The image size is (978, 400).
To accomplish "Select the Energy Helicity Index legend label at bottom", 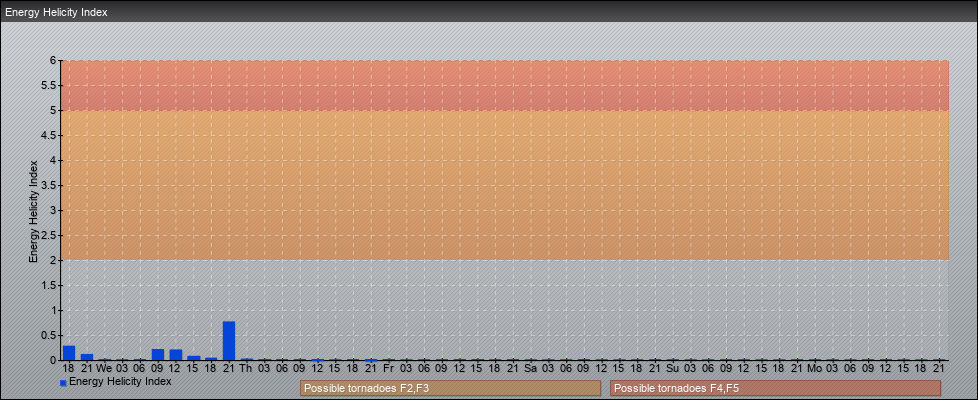I will tap(120, 381).
